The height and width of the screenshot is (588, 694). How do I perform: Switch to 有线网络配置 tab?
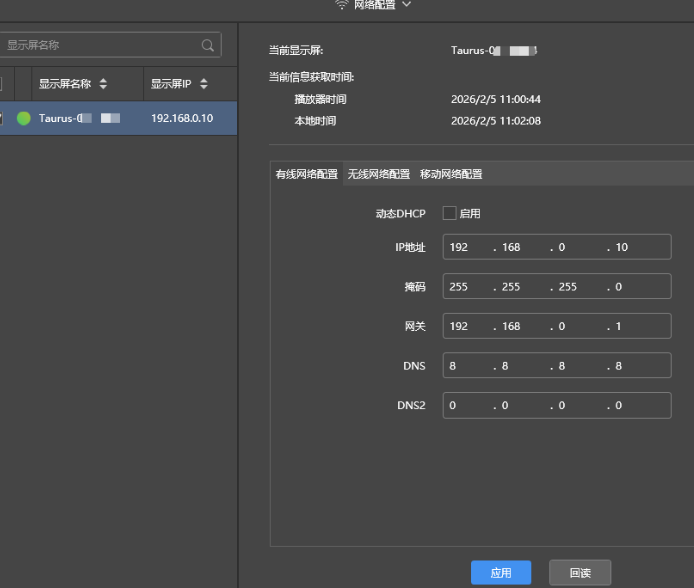[x=306, y=174]
